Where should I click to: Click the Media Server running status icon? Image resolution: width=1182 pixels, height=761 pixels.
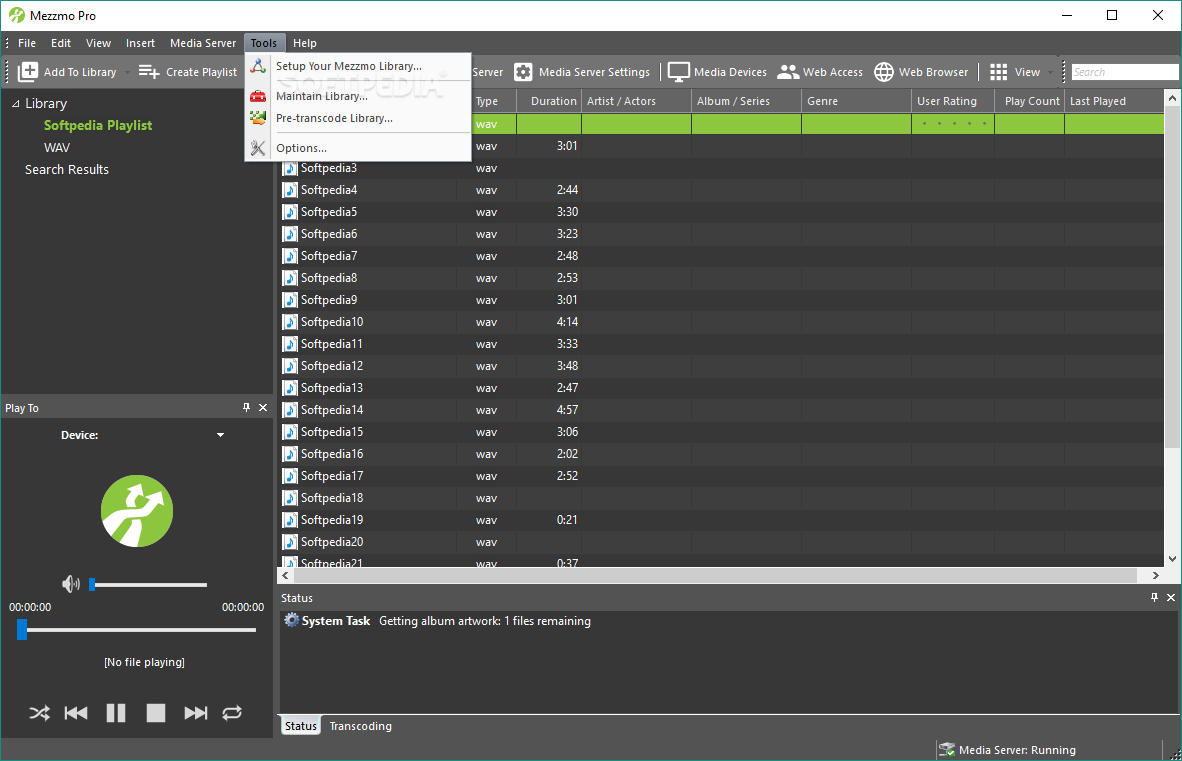[x=947, y=750]
